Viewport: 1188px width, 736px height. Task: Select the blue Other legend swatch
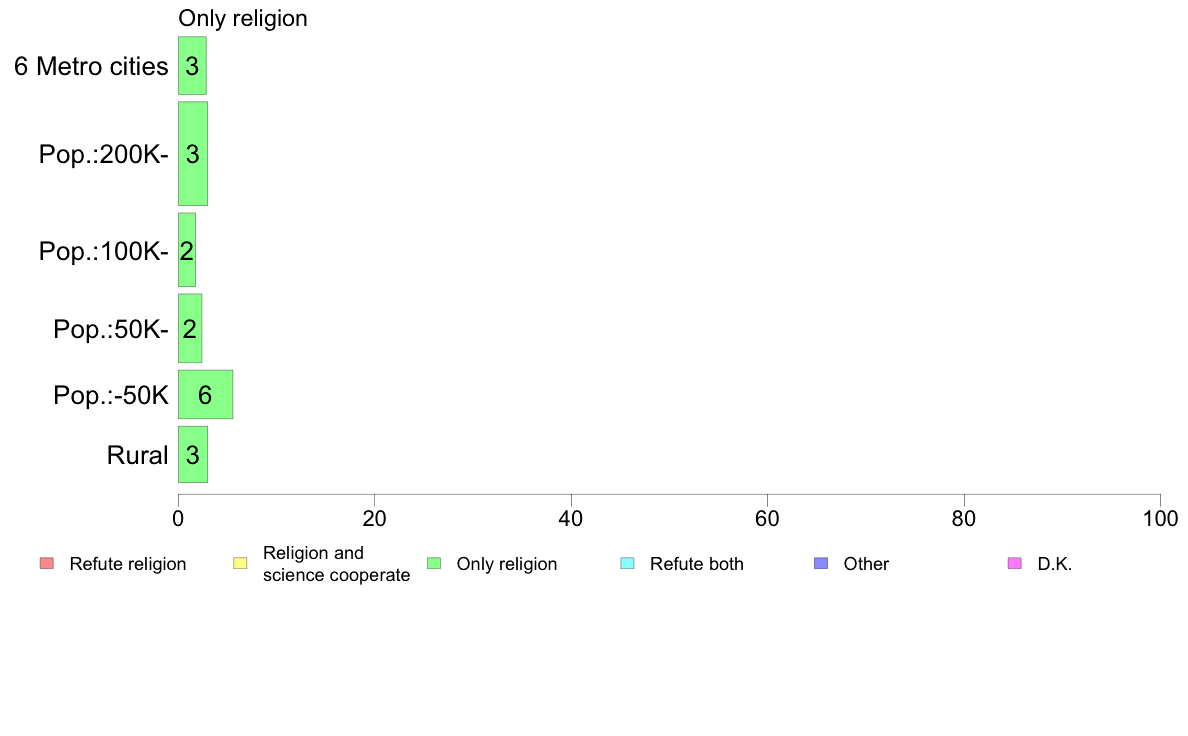click(821, 563)
